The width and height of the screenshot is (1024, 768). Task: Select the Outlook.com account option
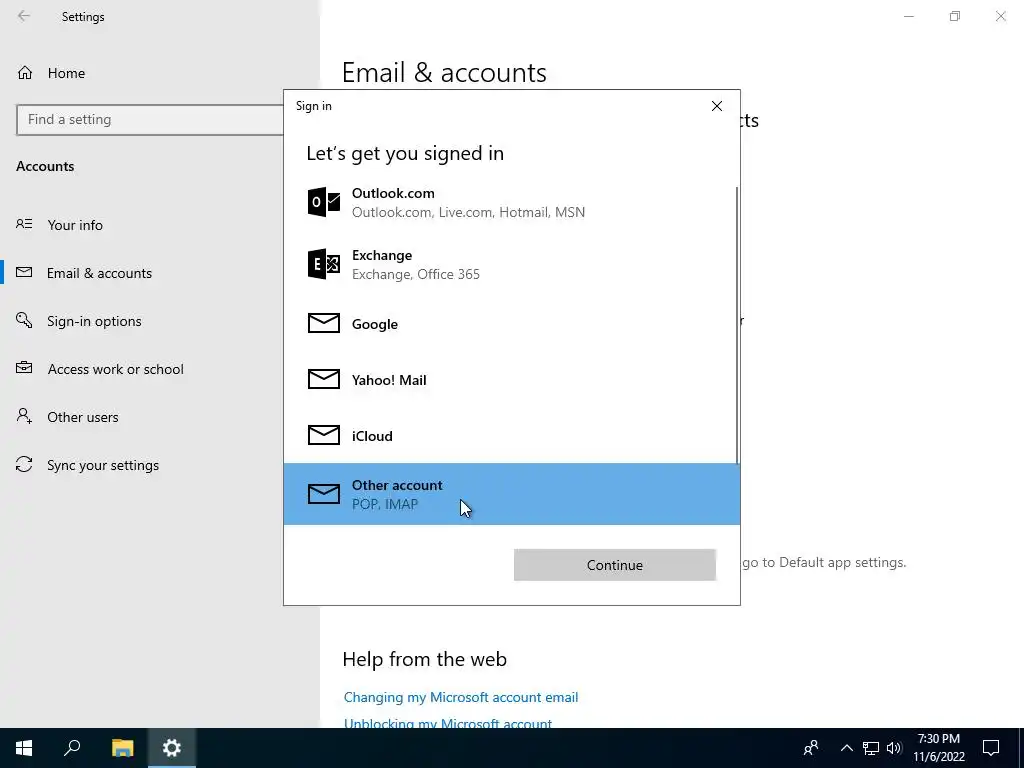pos(511,202)
